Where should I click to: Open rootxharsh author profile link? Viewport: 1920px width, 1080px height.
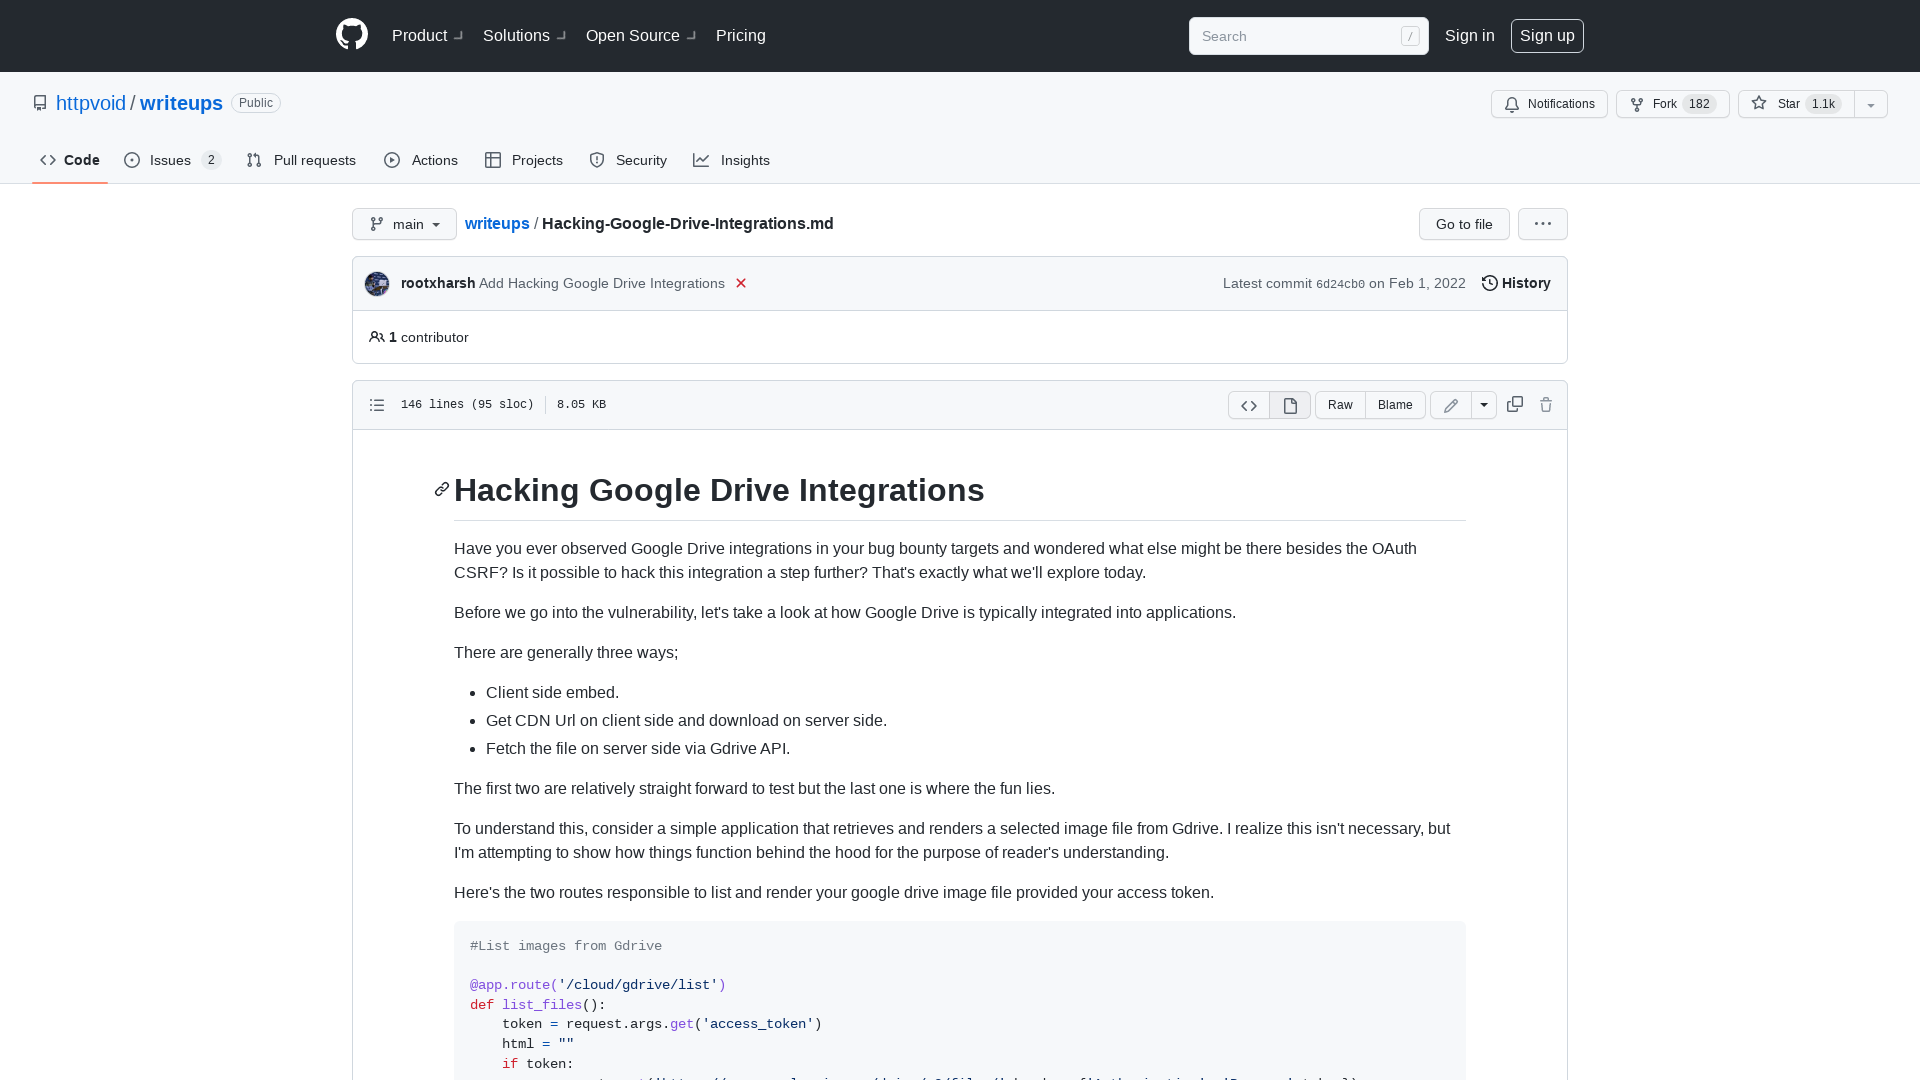pyautogui.click(x=438, y=283)
